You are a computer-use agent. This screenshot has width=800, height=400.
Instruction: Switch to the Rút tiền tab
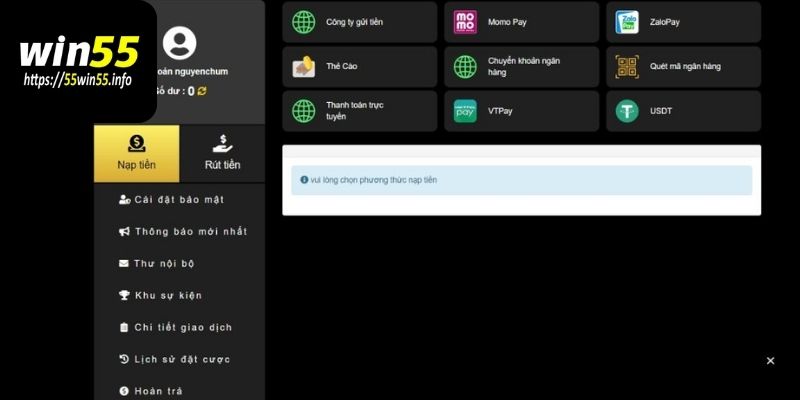(222, 154)
